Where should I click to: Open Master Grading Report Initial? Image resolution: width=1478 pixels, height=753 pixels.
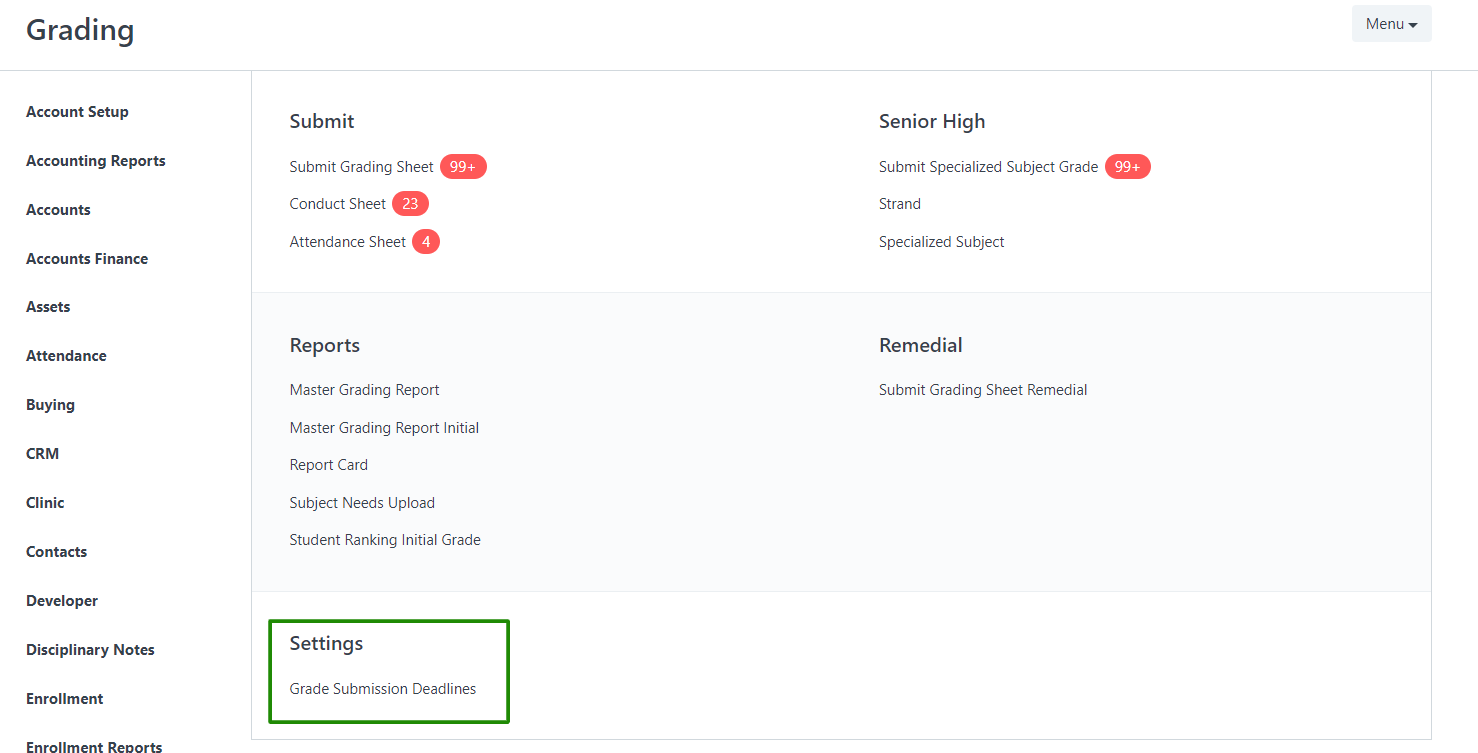(385, 428)
